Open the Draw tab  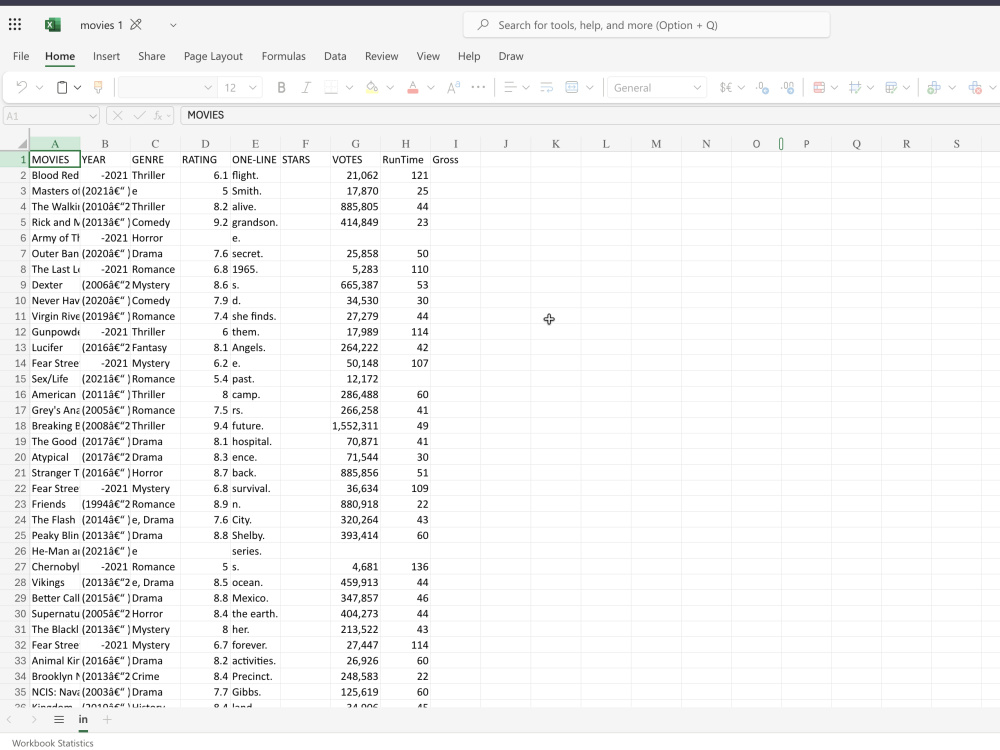[511, 56]
